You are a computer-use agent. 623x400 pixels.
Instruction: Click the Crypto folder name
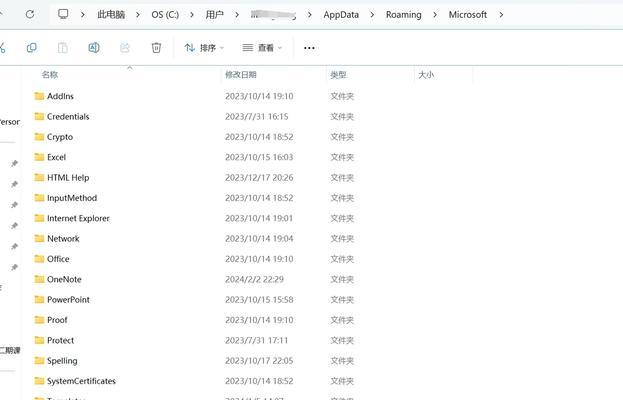tap(60, 137)
